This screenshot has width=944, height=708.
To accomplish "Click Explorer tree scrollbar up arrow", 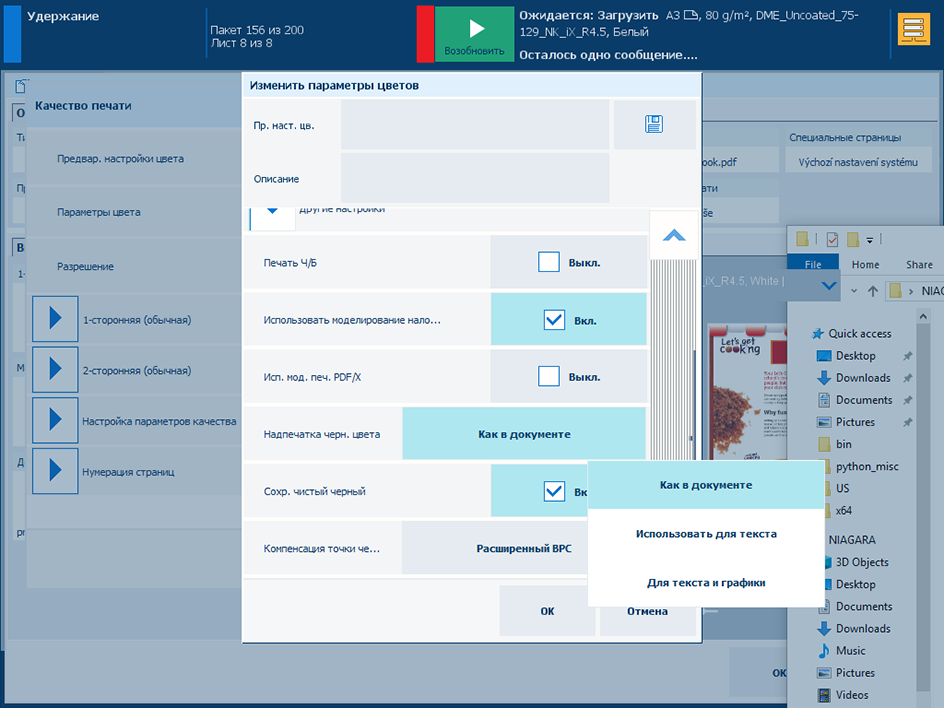I will [x=923, y=315].
